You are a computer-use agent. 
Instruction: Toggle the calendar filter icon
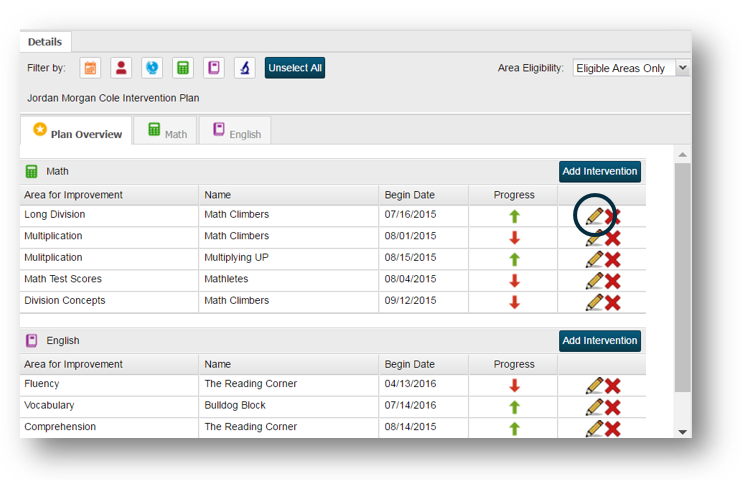click(x=90, y=68)
